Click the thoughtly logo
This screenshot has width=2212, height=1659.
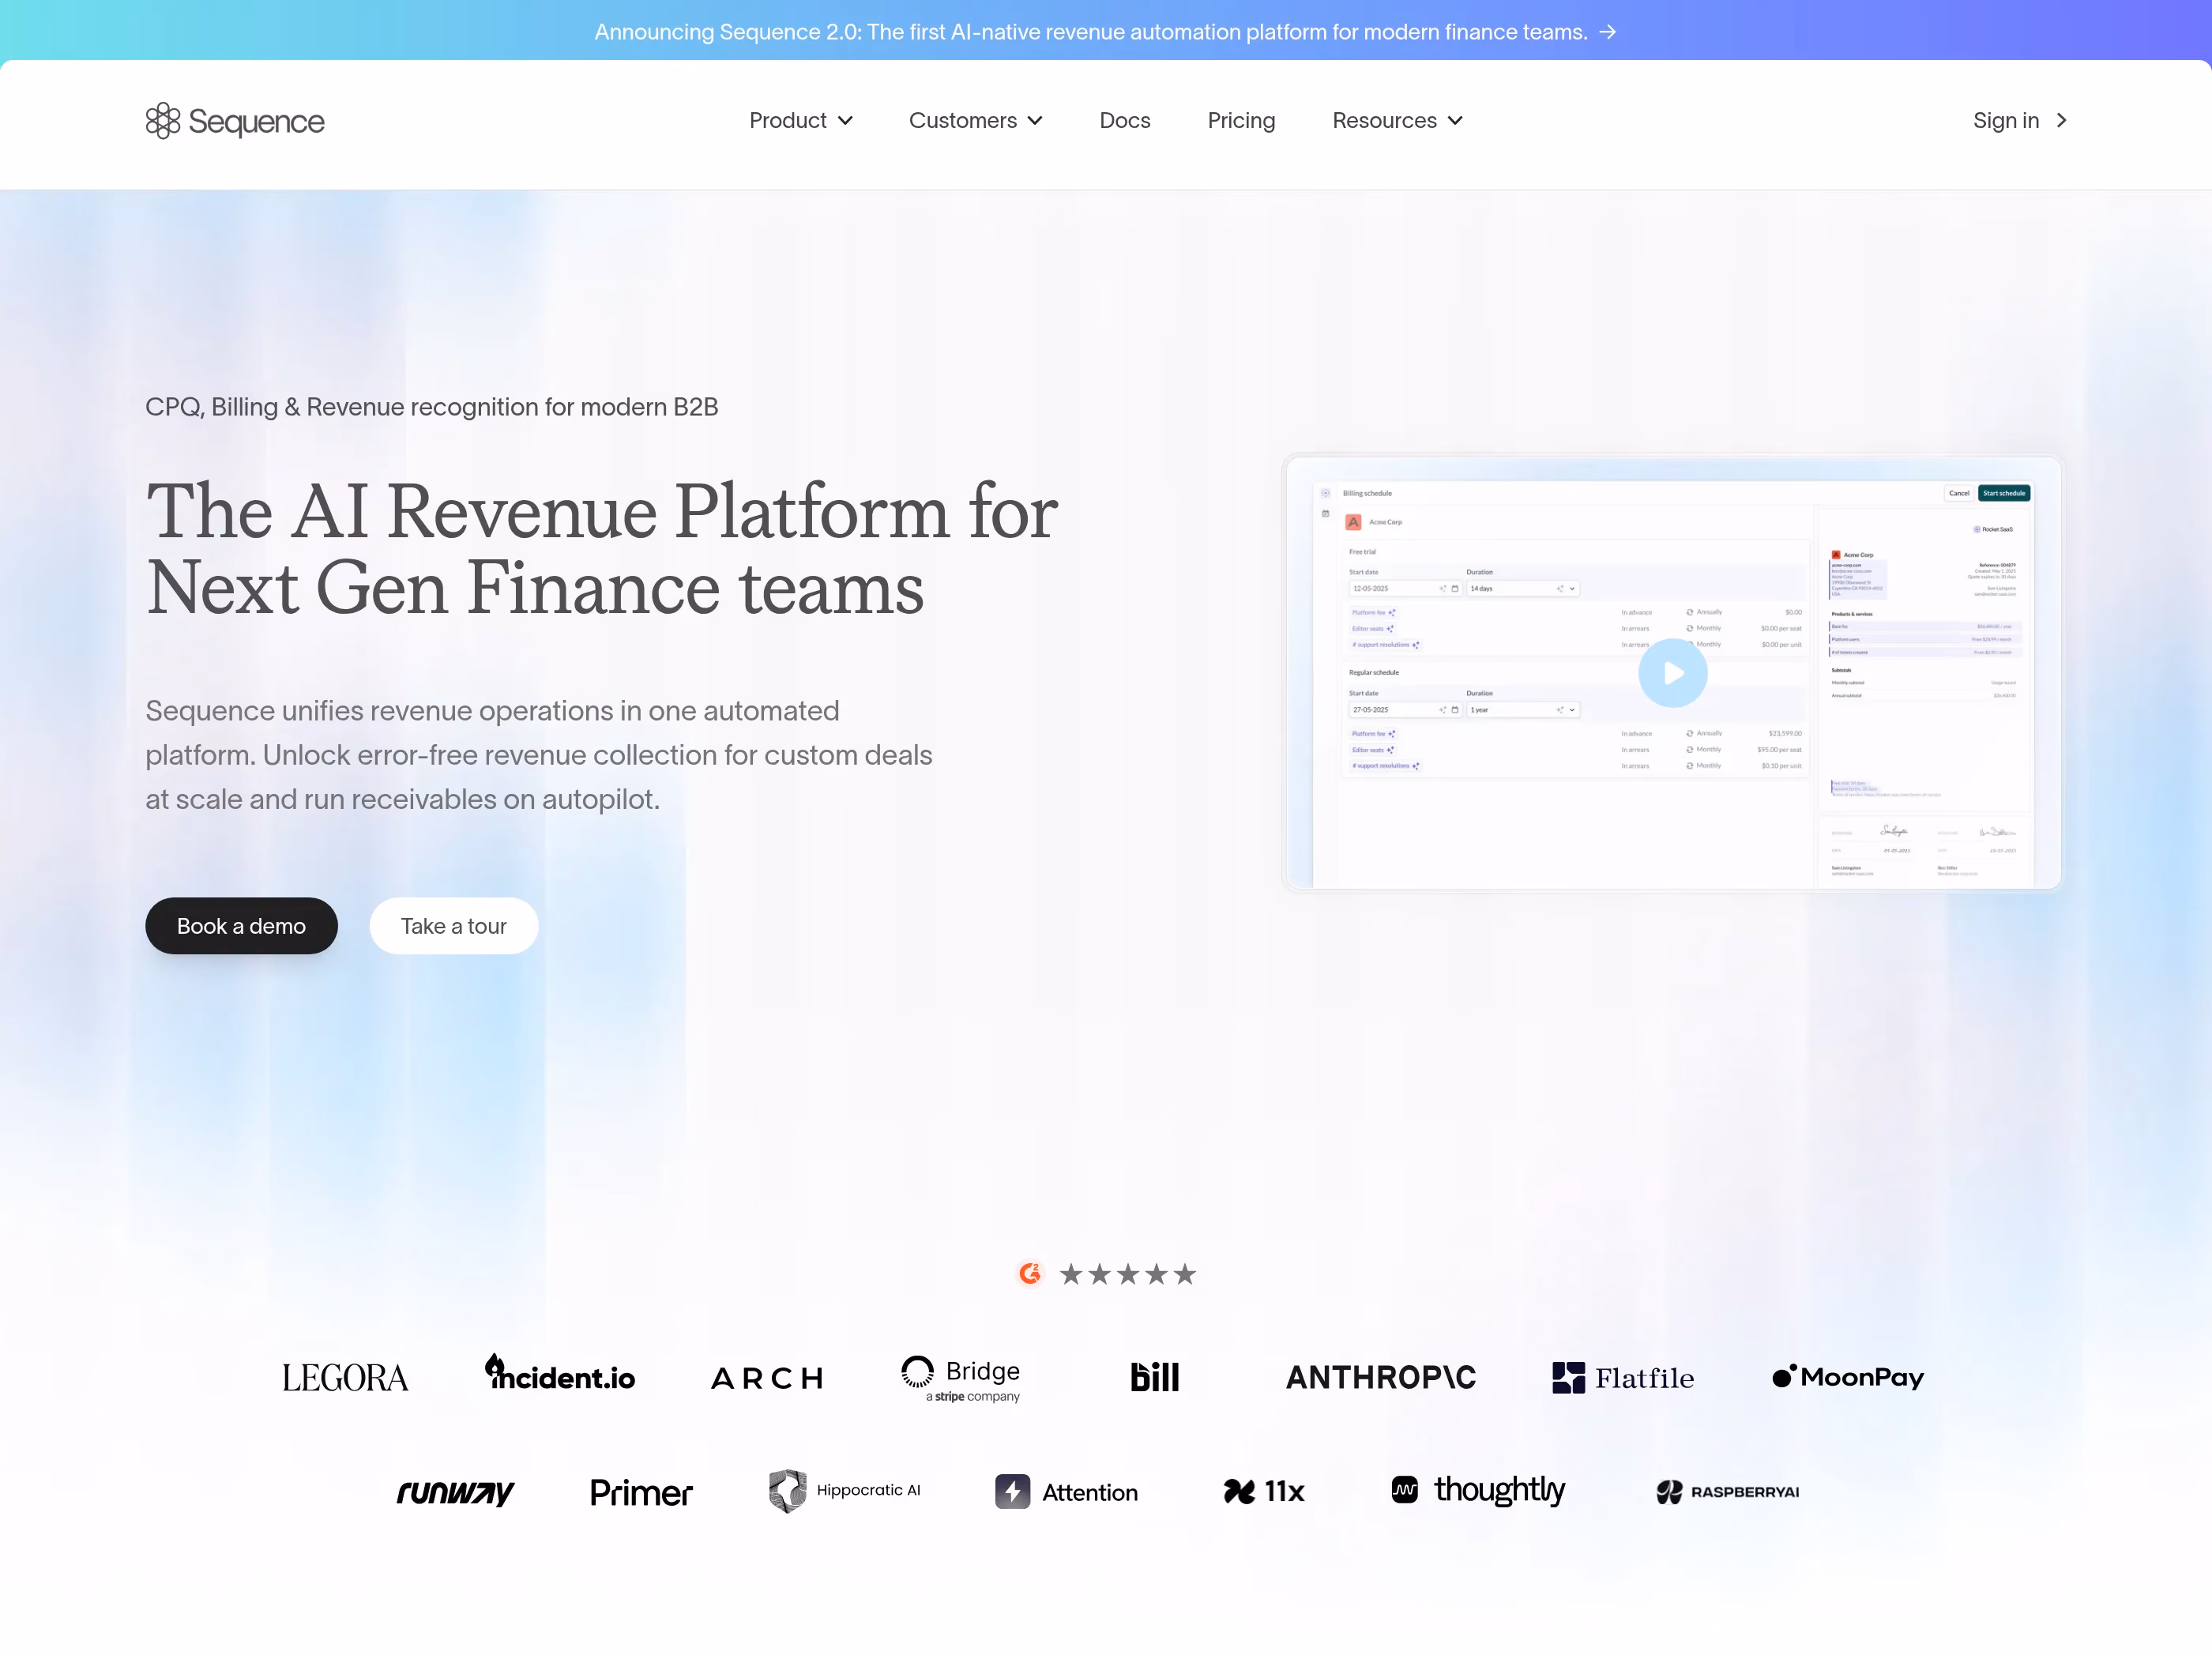click(x=1478, y=1490)
